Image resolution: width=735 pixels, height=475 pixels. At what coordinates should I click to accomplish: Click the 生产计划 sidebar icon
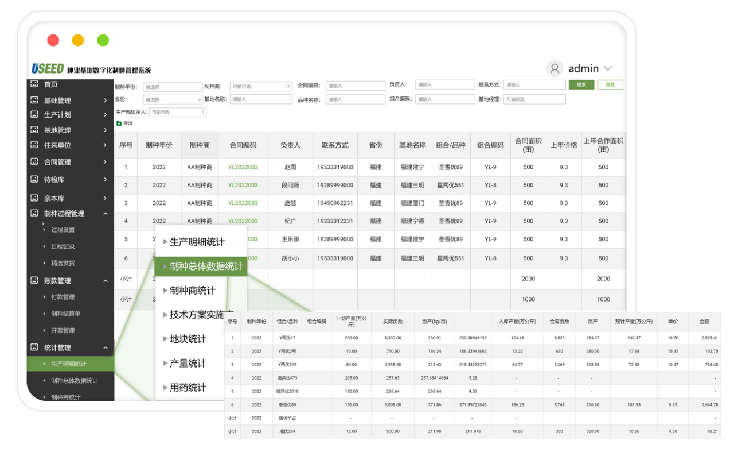coord(36,115)
